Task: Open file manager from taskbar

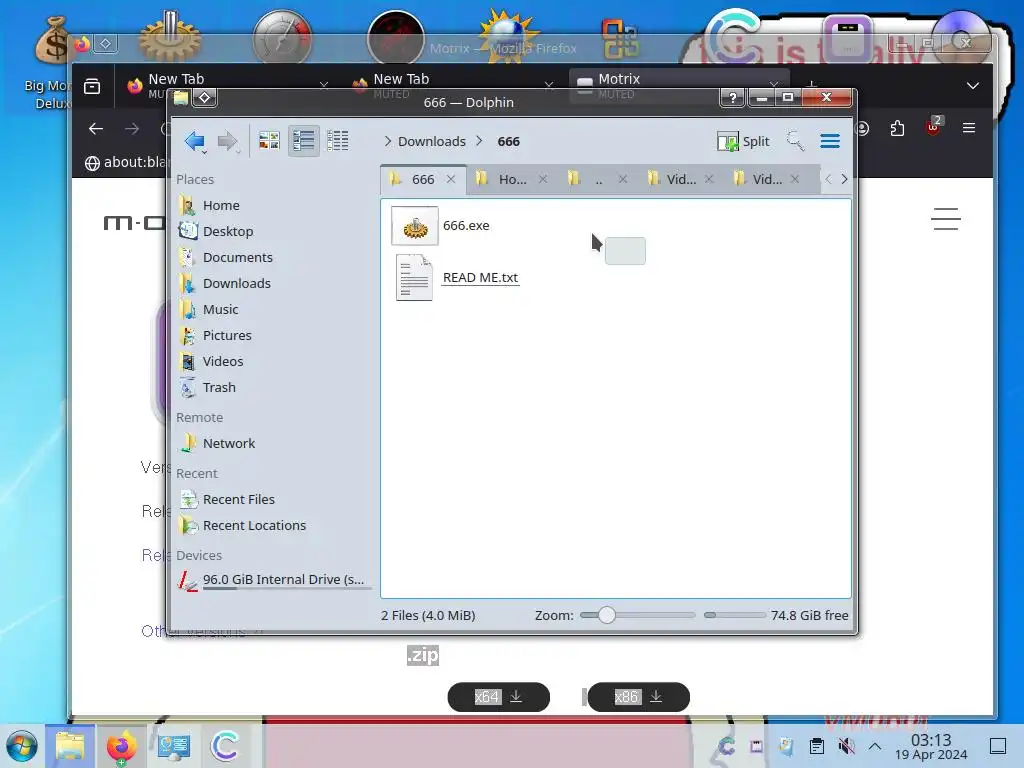Action: tap(70, 746)
